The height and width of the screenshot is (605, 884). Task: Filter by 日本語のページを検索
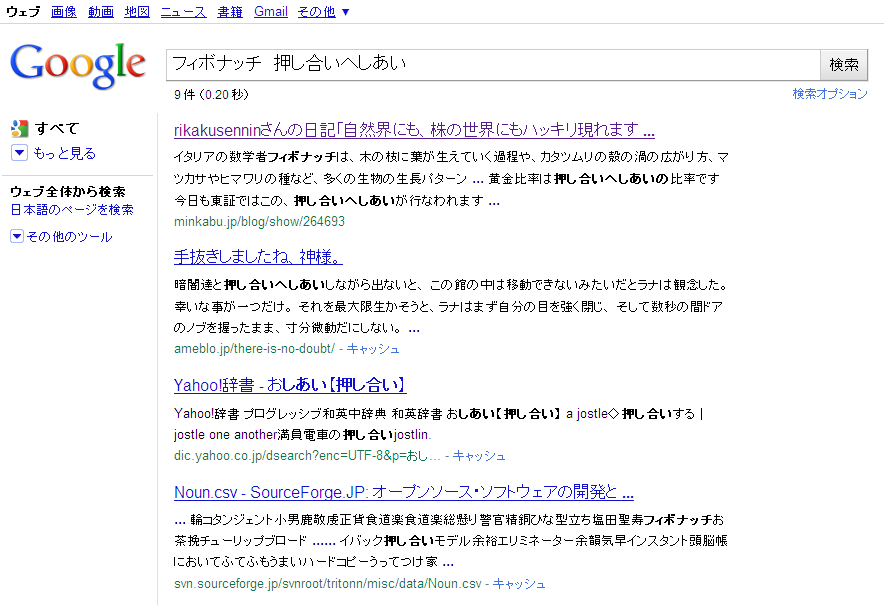pyautogui.click(x=72, y=210)
